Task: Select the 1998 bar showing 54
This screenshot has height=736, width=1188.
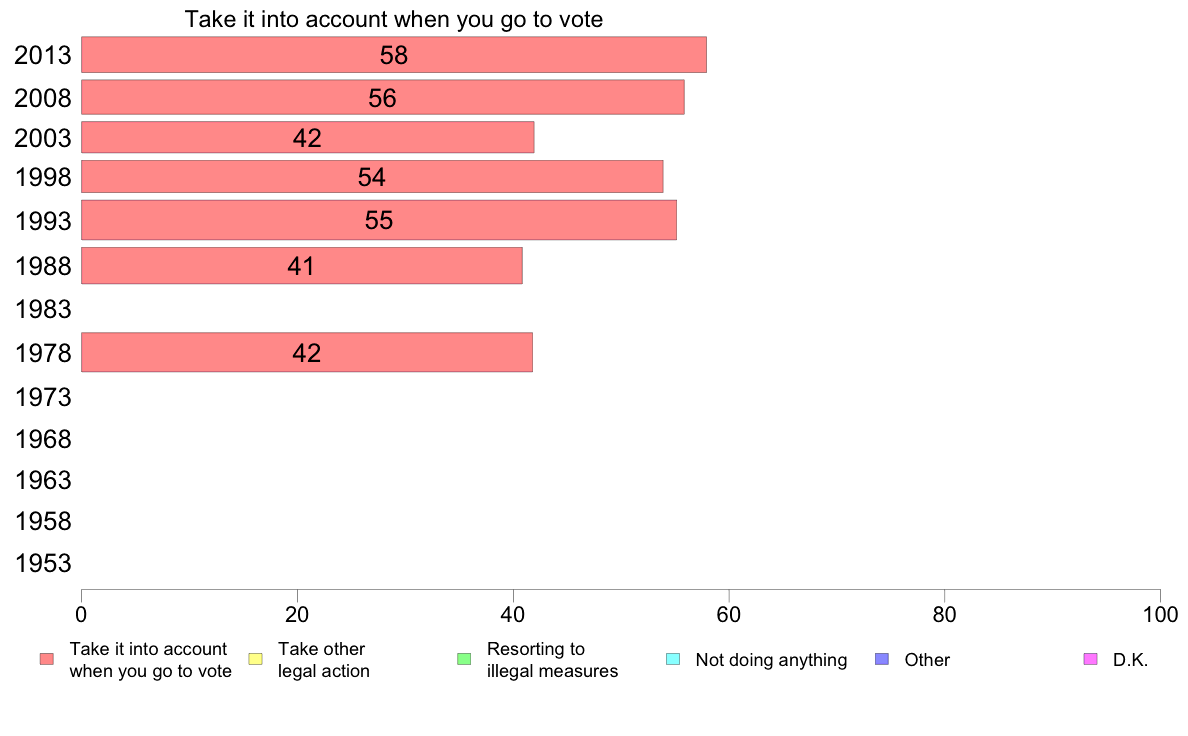Action: pos(372,177)
